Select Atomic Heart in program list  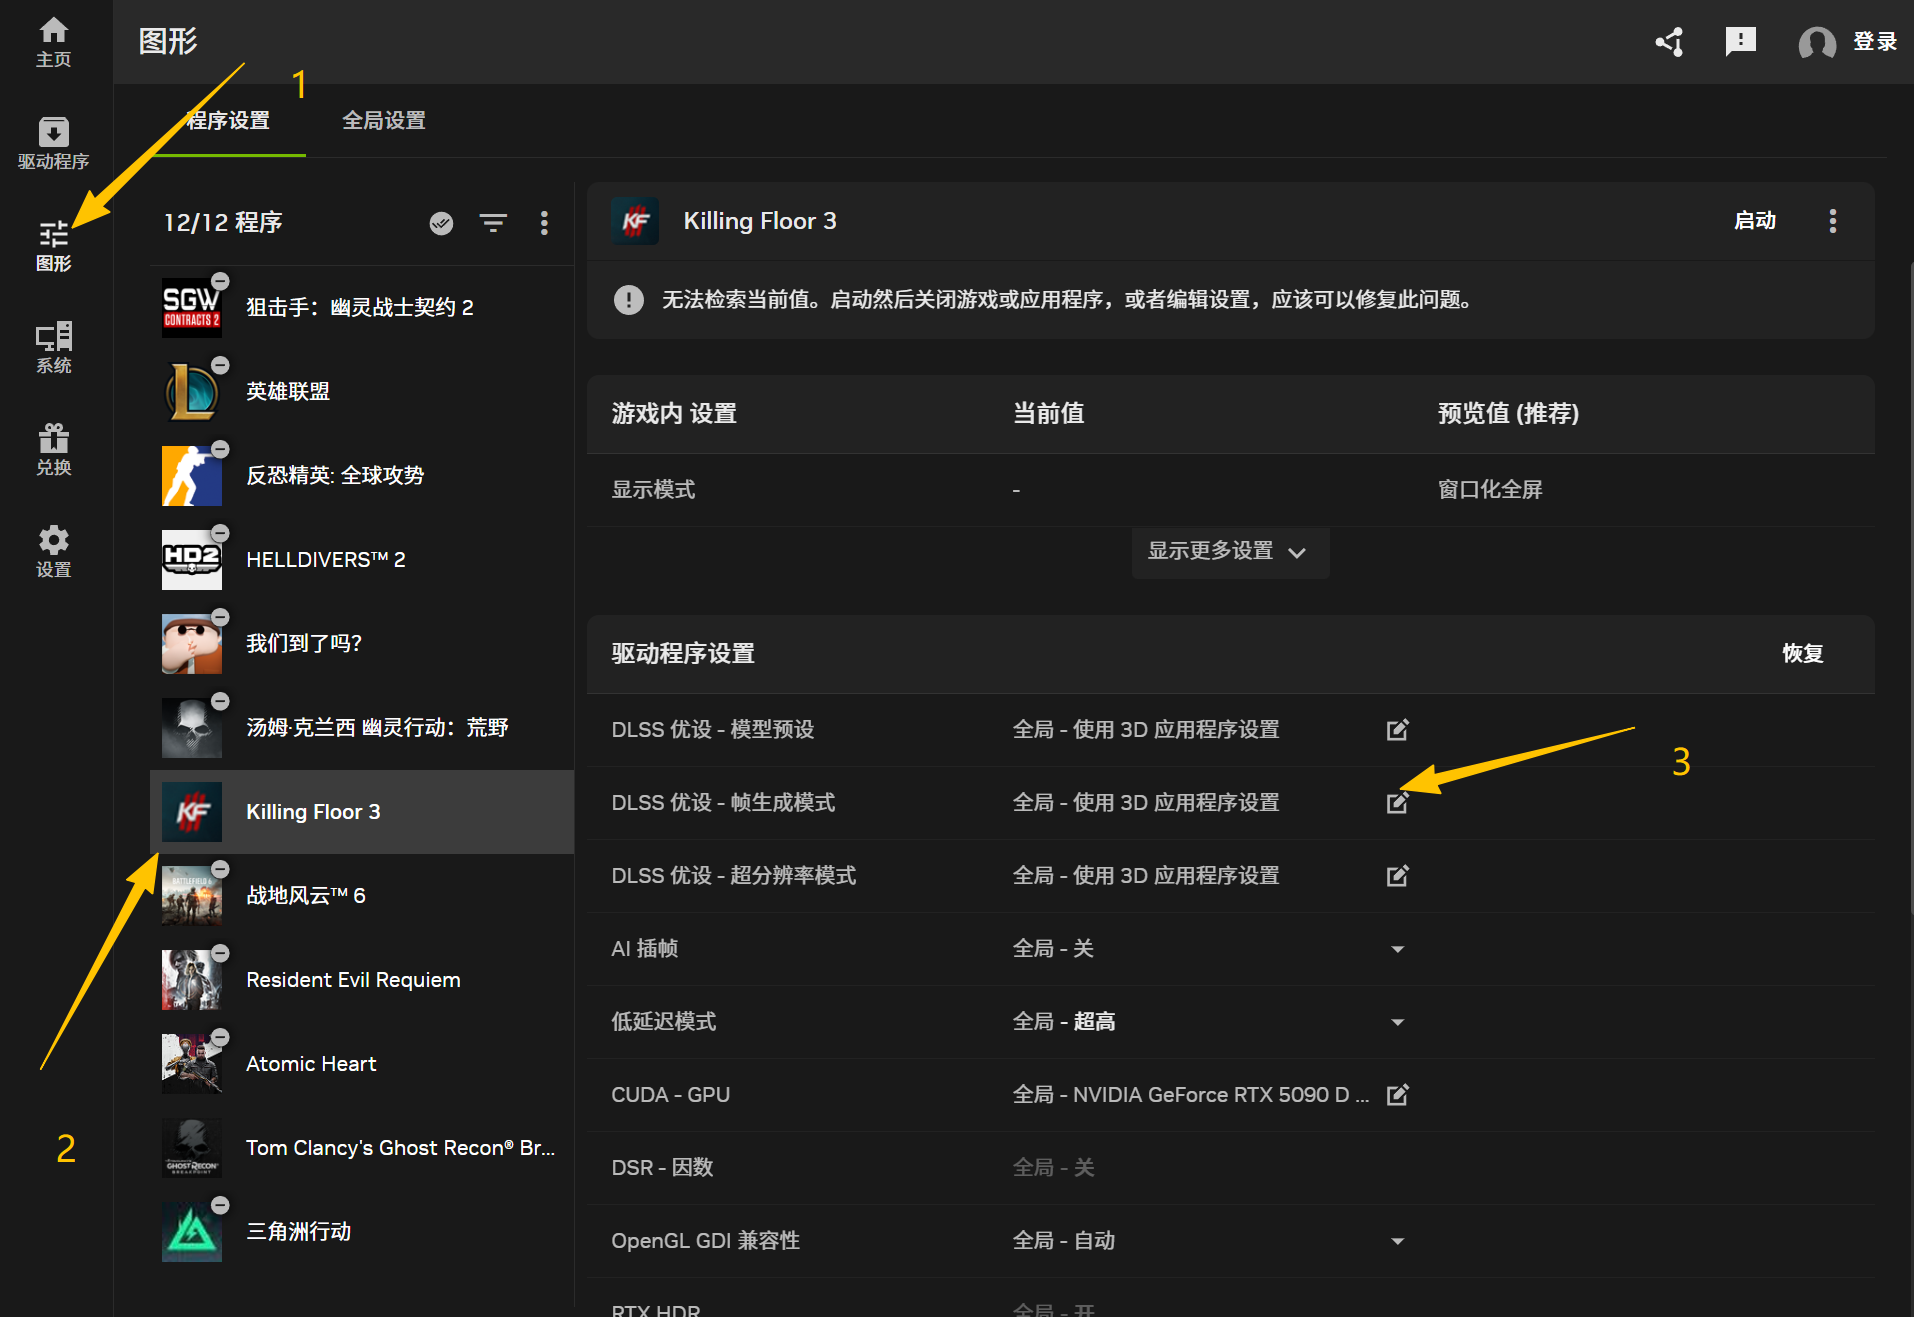click(362, 1064)
